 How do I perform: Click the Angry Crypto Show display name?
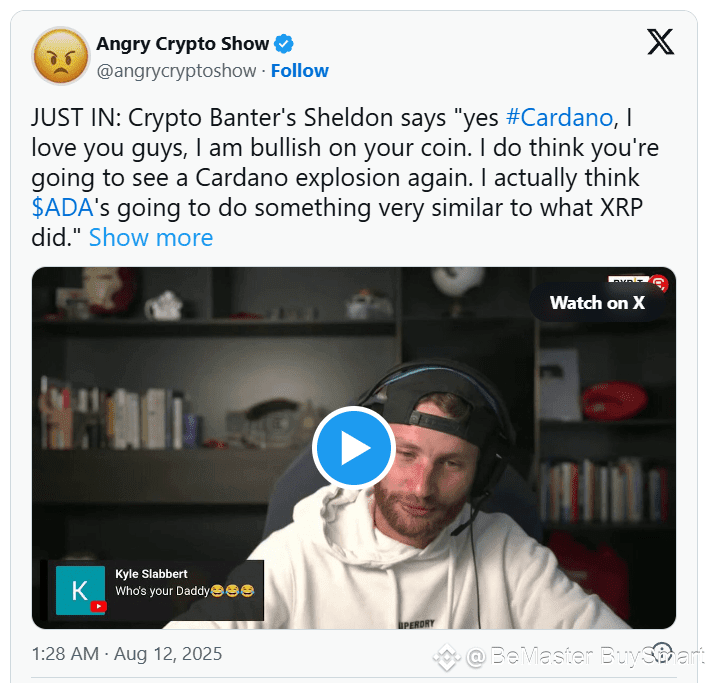click(183, 44)
